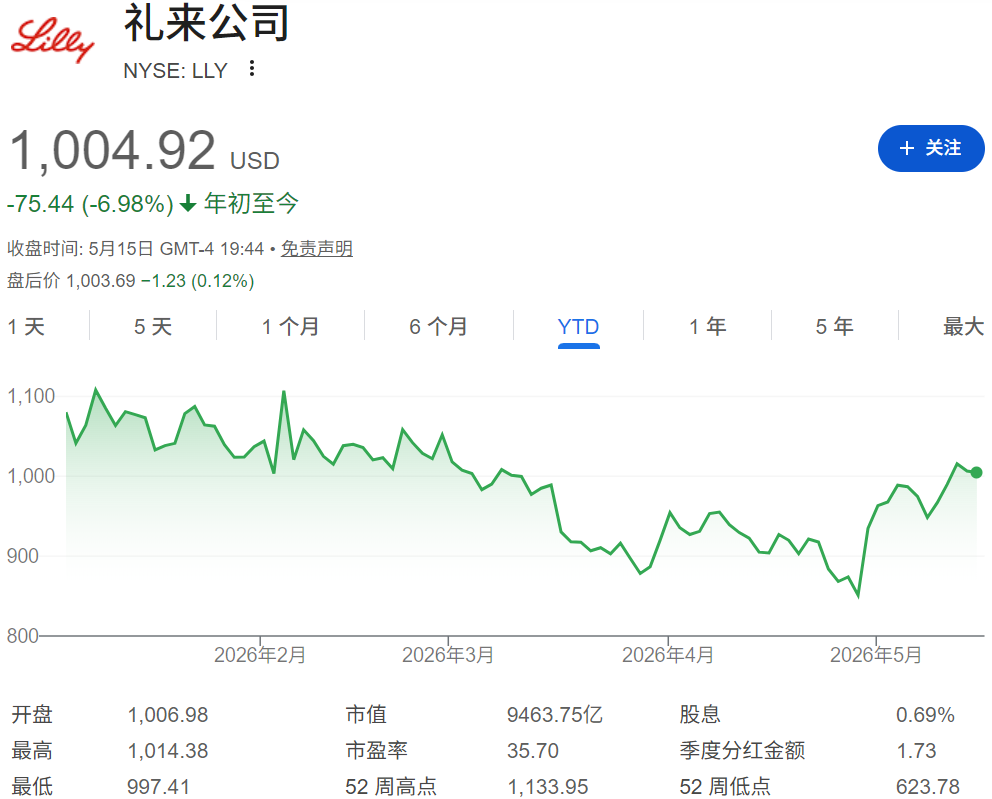
Task: Switch to the 5 天 range tab
Action: 153,326
